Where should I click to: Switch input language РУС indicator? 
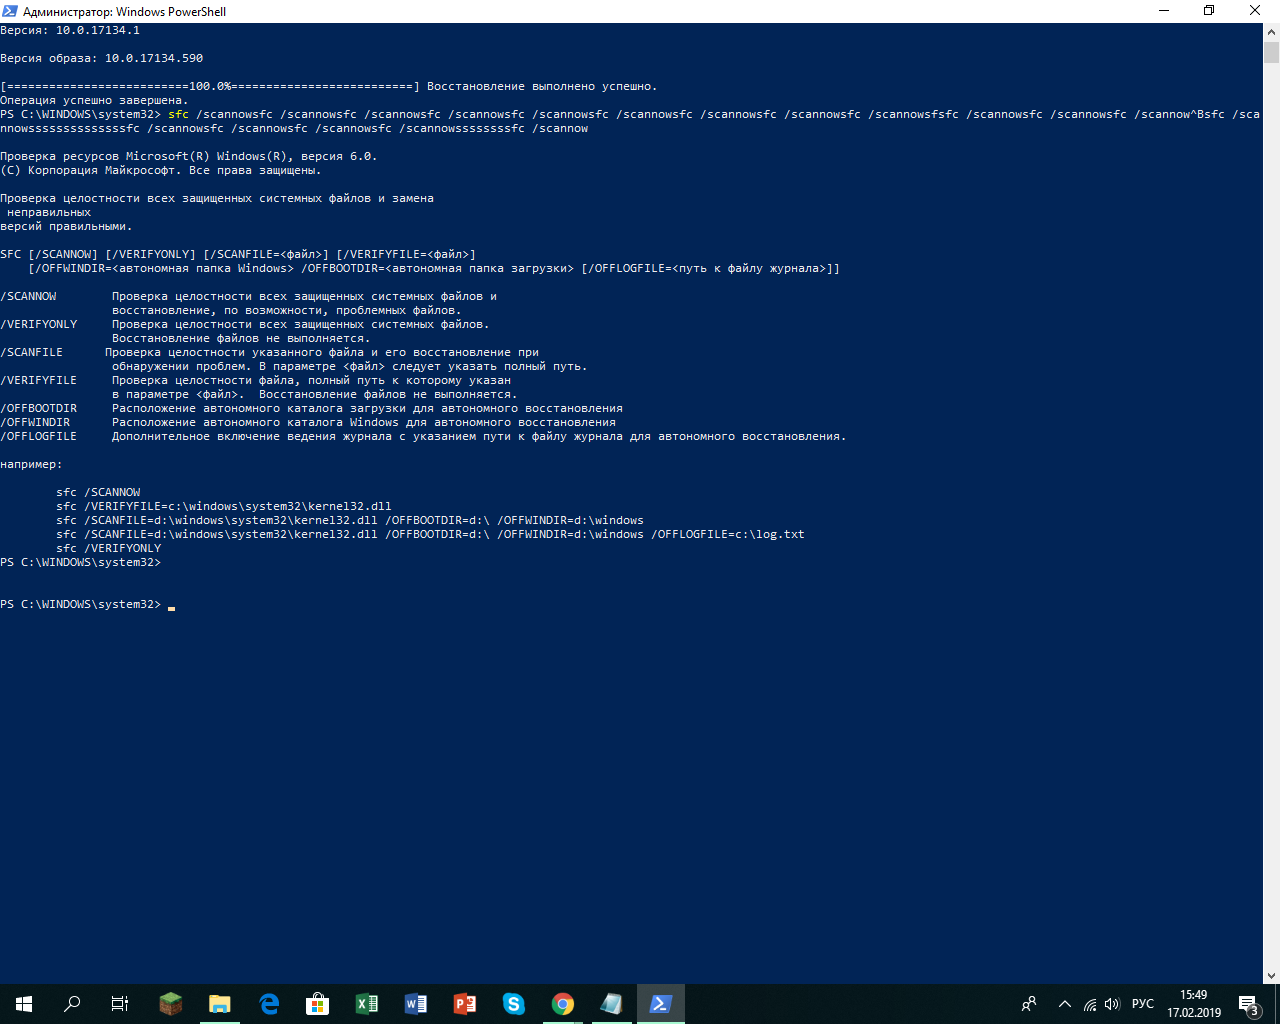[x=1143, y=1004]
